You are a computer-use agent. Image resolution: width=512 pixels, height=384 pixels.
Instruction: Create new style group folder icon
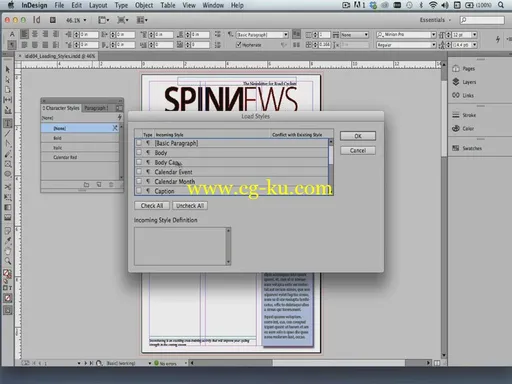point(86,184)
